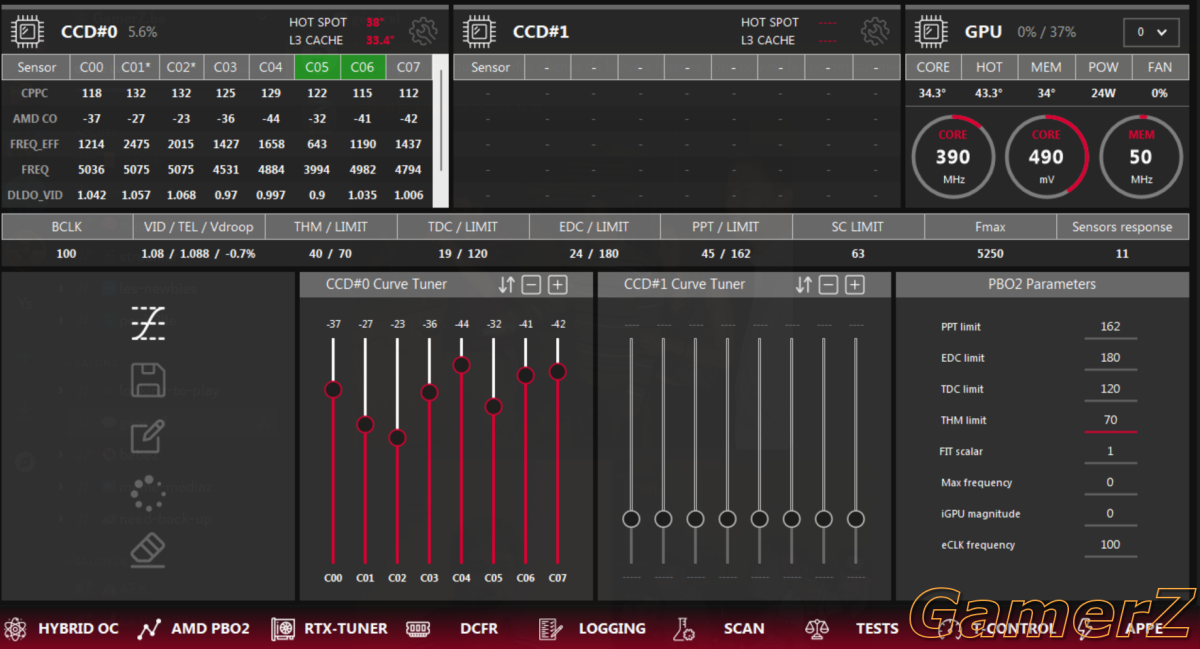Select the green C05 column header

[x=317, y=67]
